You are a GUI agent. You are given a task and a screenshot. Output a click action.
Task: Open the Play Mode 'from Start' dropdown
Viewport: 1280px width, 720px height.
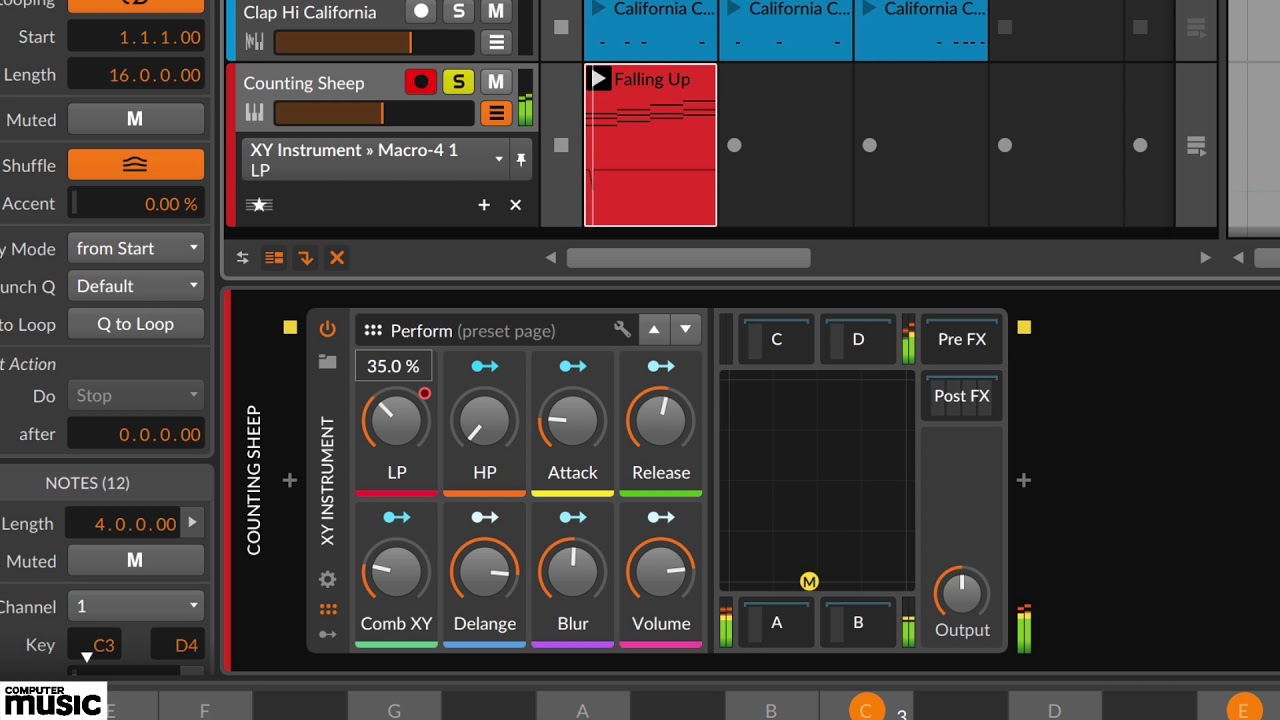[x=135, y=248]
